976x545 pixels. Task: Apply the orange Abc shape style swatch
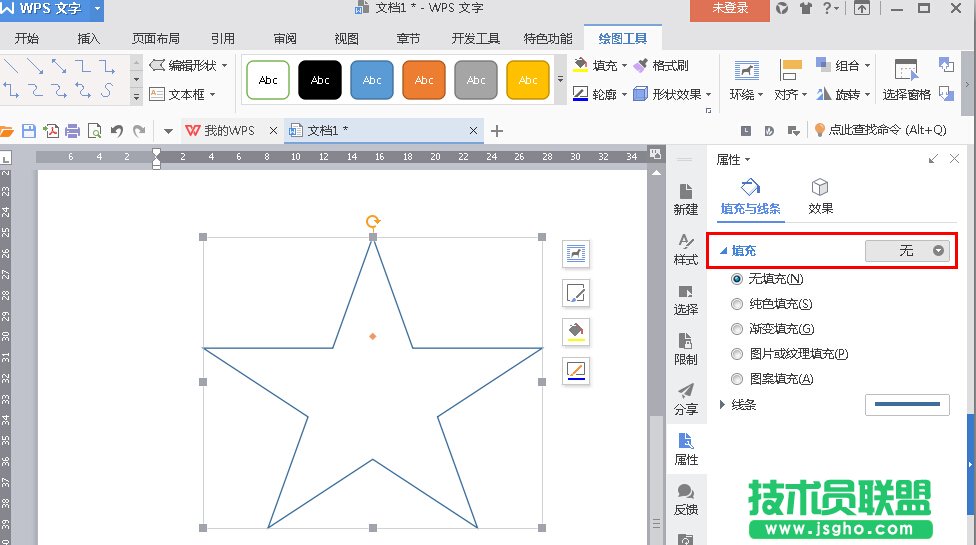pyautogui.click(x=424, y=80)
